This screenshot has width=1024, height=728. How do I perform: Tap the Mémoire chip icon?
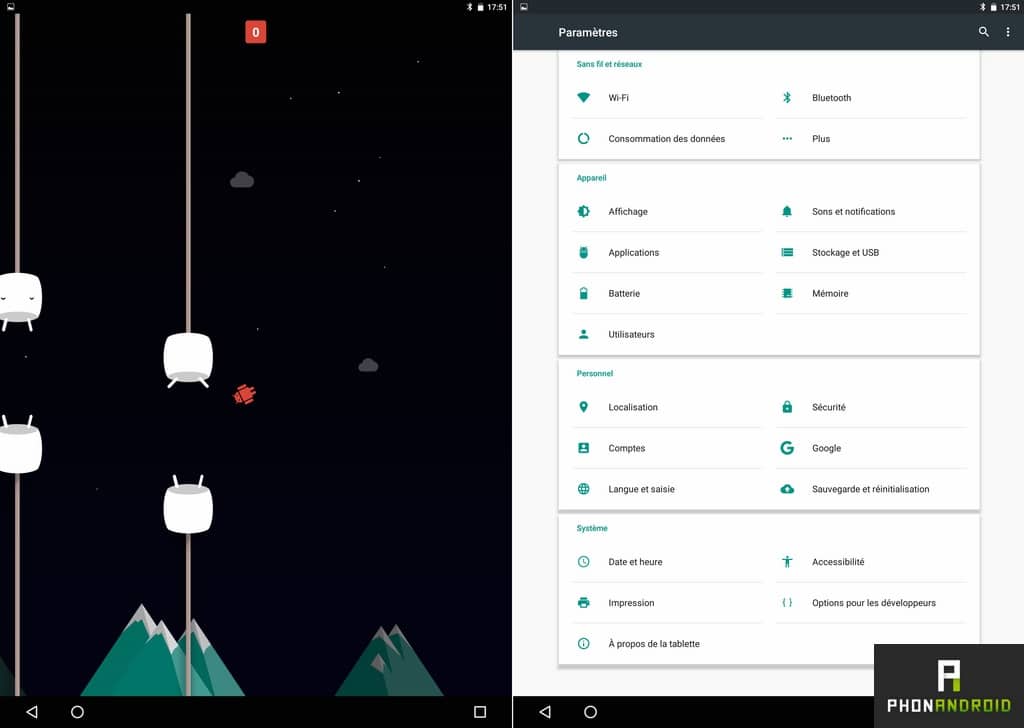[787, 293]
